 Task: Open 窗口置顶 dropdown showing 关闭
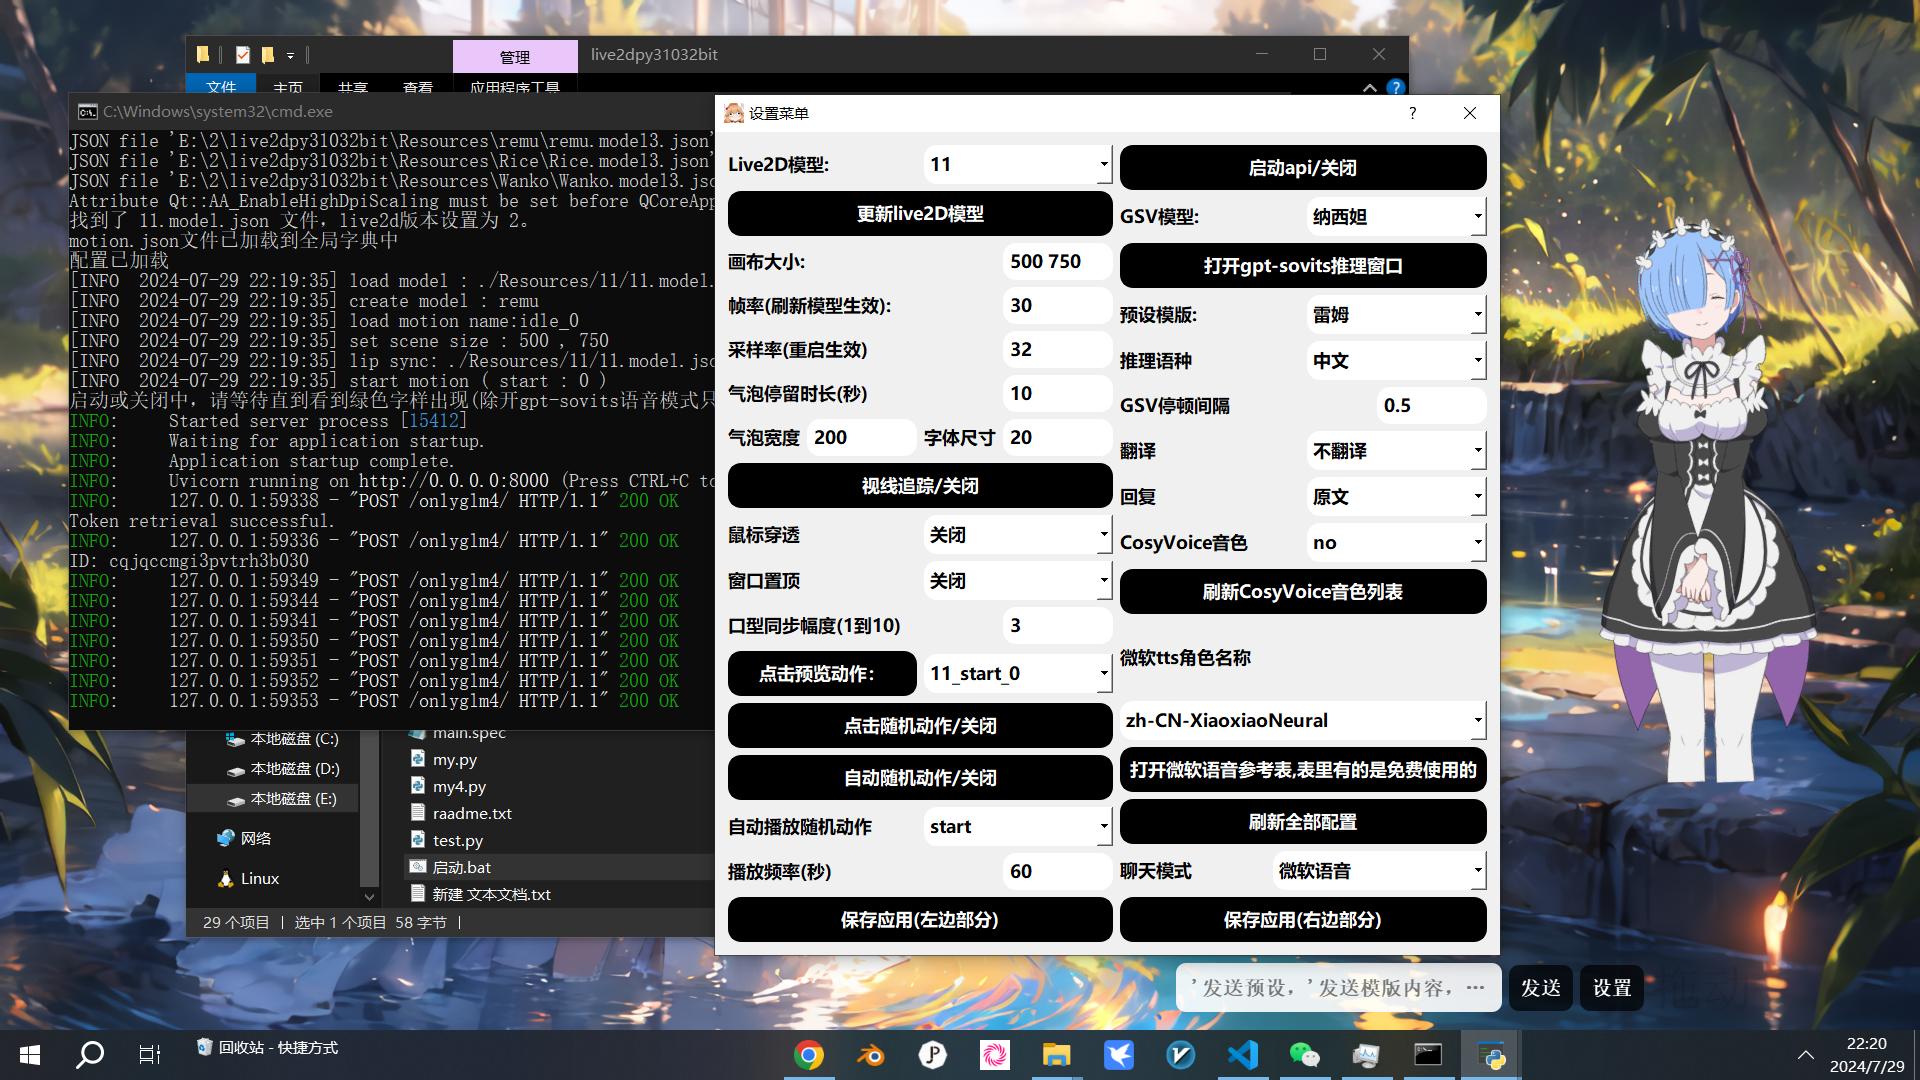[x=1017, y=580]
